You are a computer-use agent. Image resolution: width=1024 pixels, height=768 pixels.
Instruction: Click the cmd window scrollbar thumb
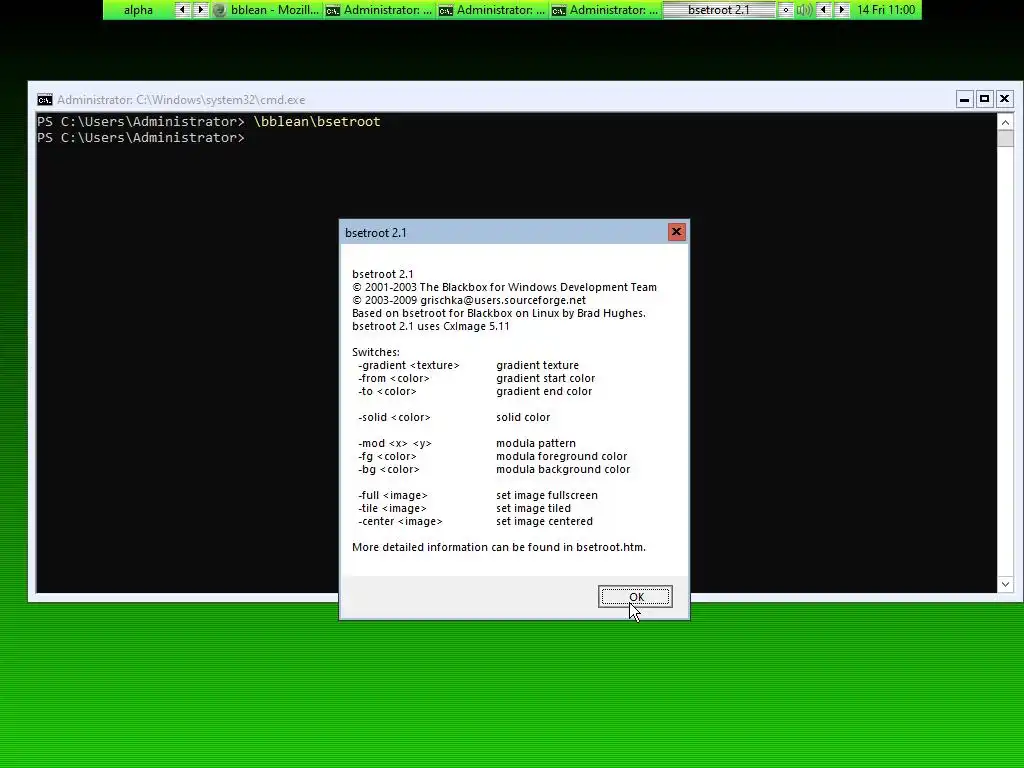click(1005, 138)
